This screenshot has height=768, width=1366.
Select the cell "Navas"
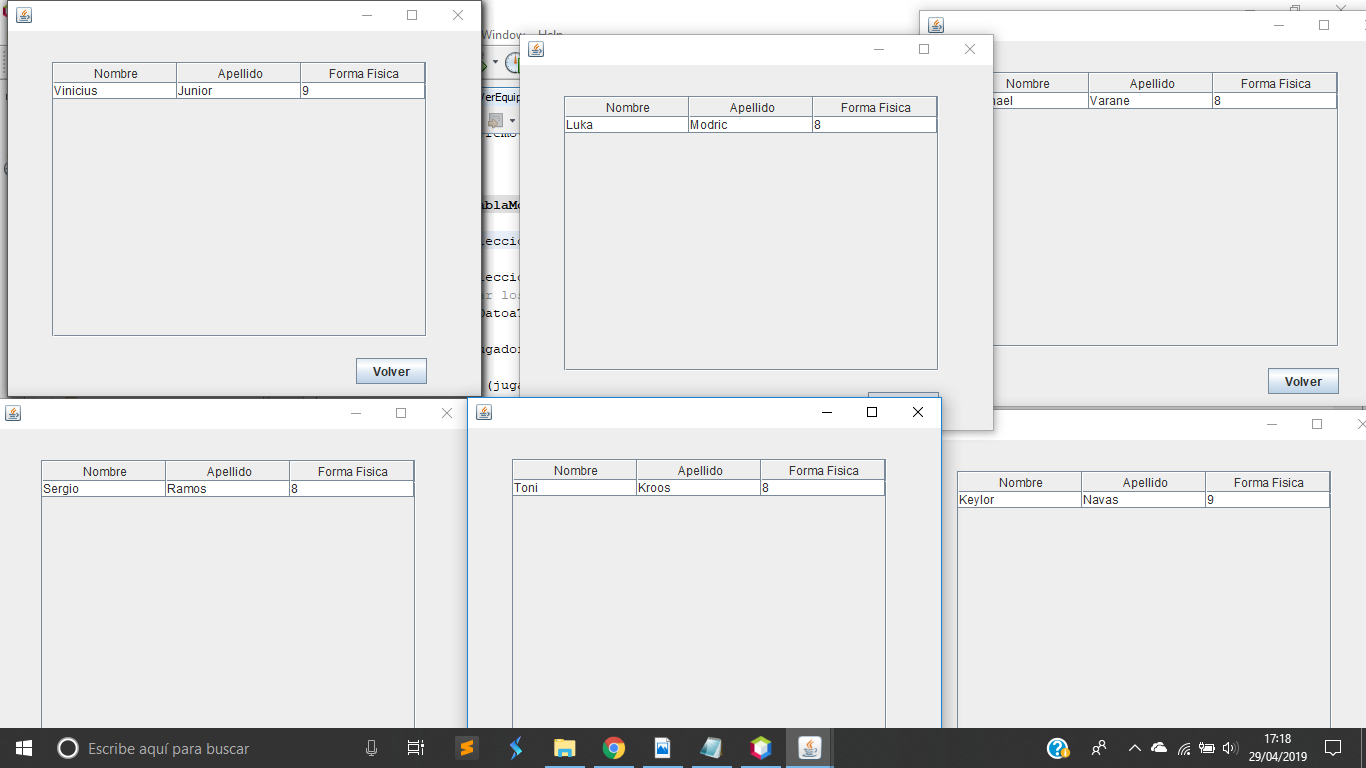[x=1144, y=500]
